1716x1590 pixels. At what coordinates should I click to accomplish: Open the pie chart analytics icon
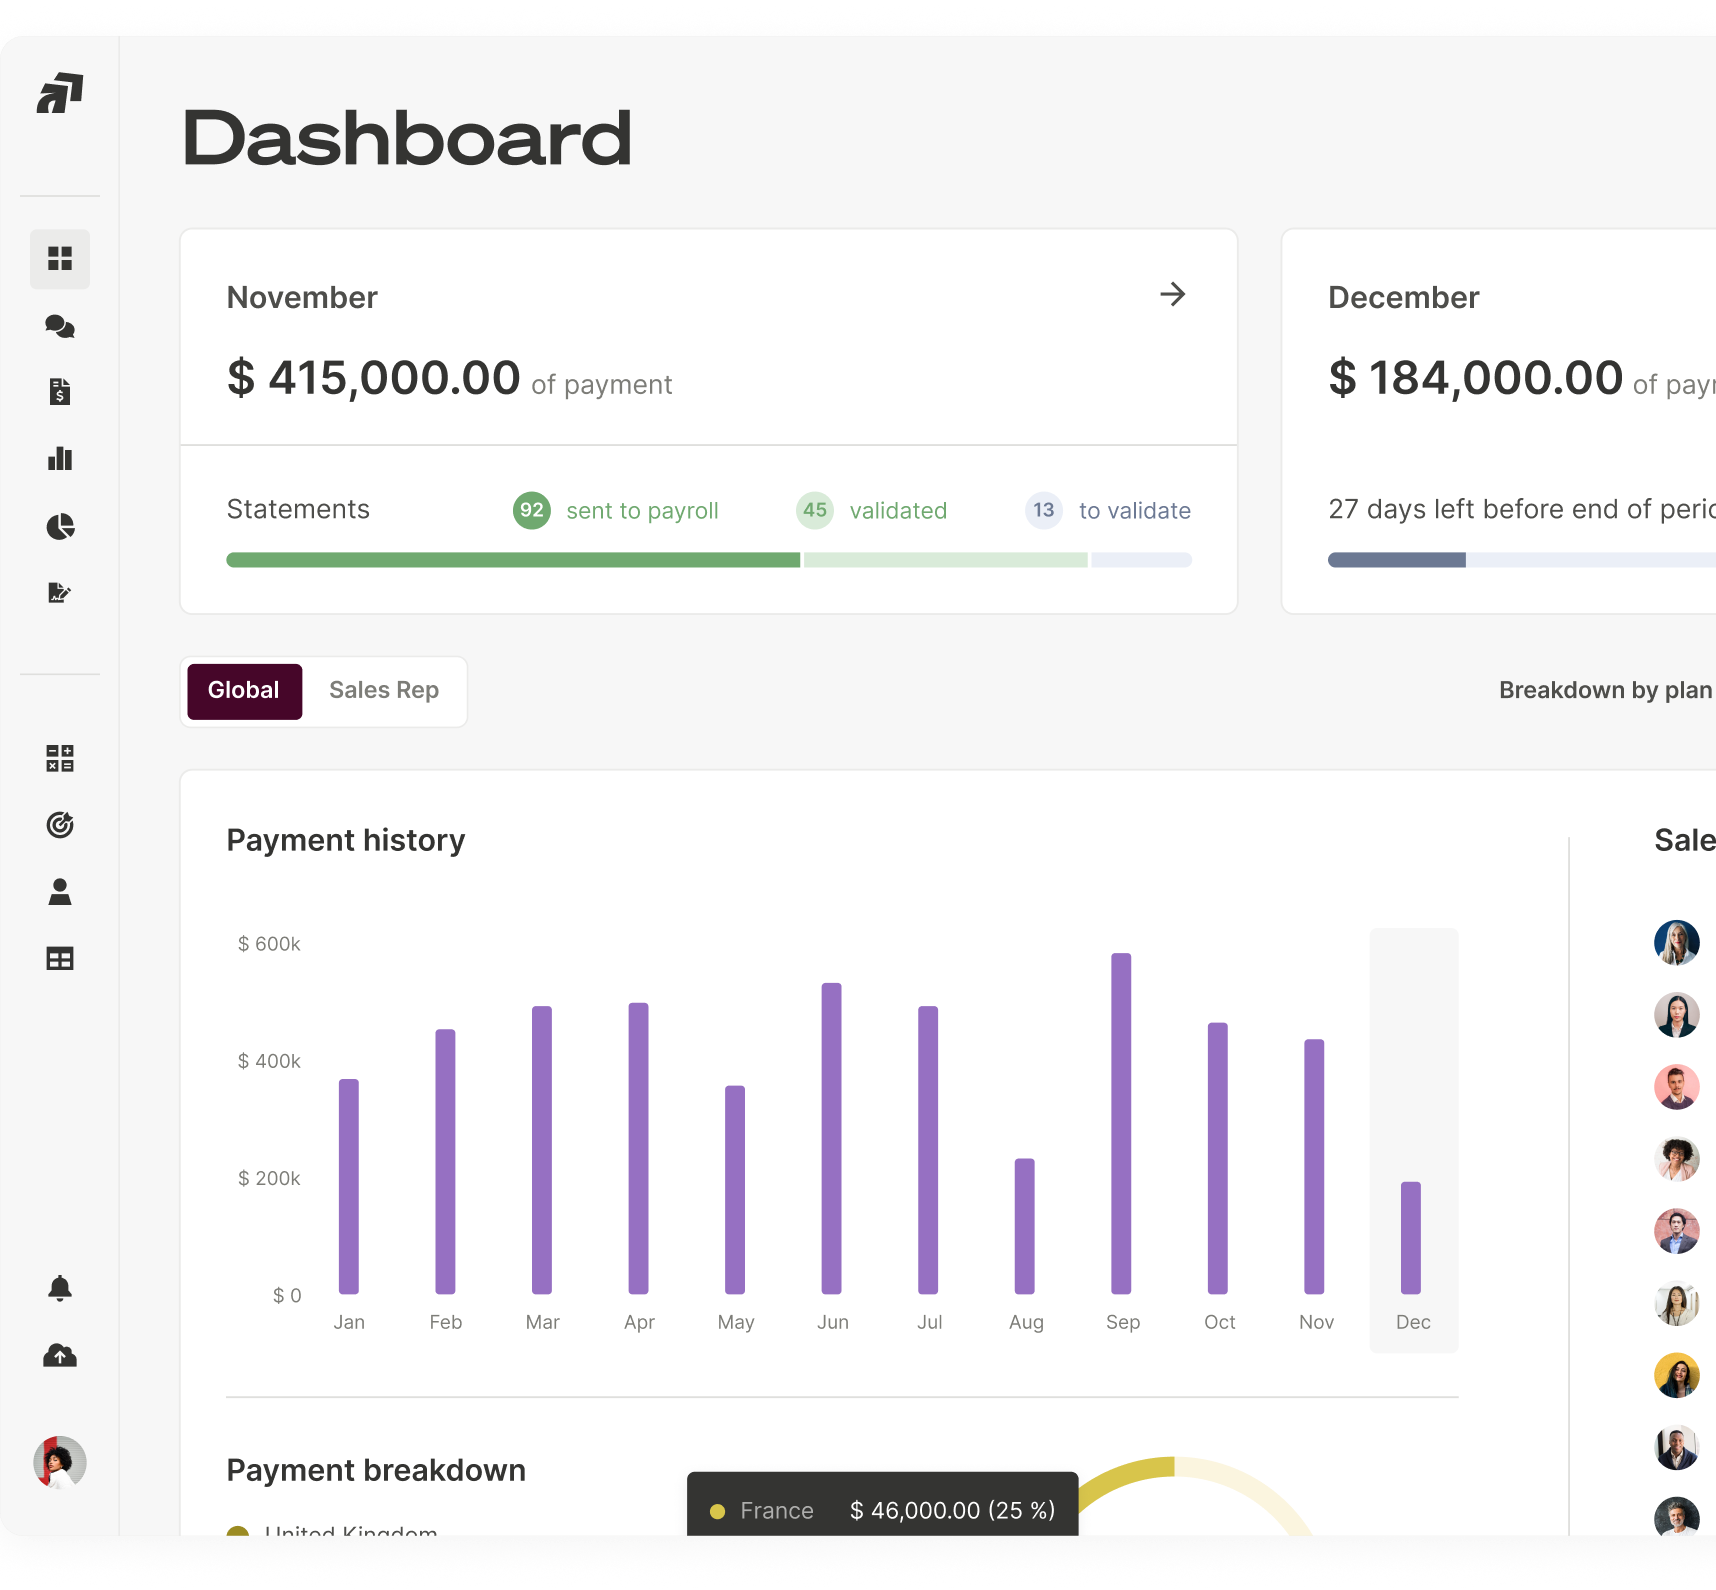pos(60,526)
